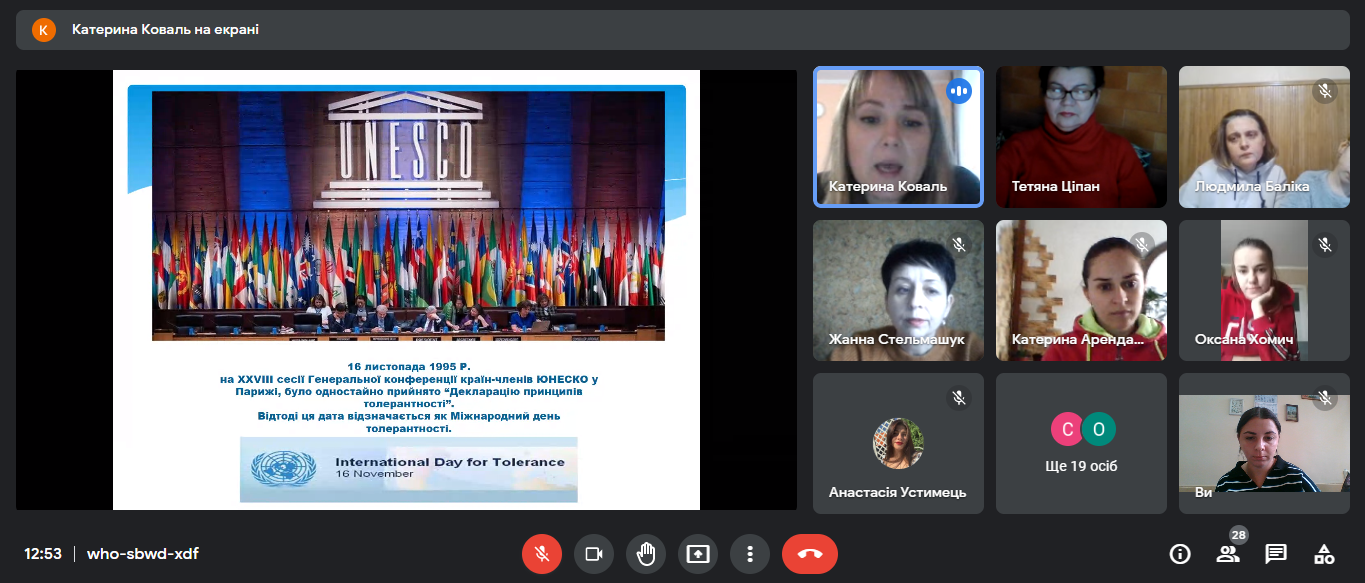
Task: Show the participants list with 28 people
Action: pos(1227,554)
